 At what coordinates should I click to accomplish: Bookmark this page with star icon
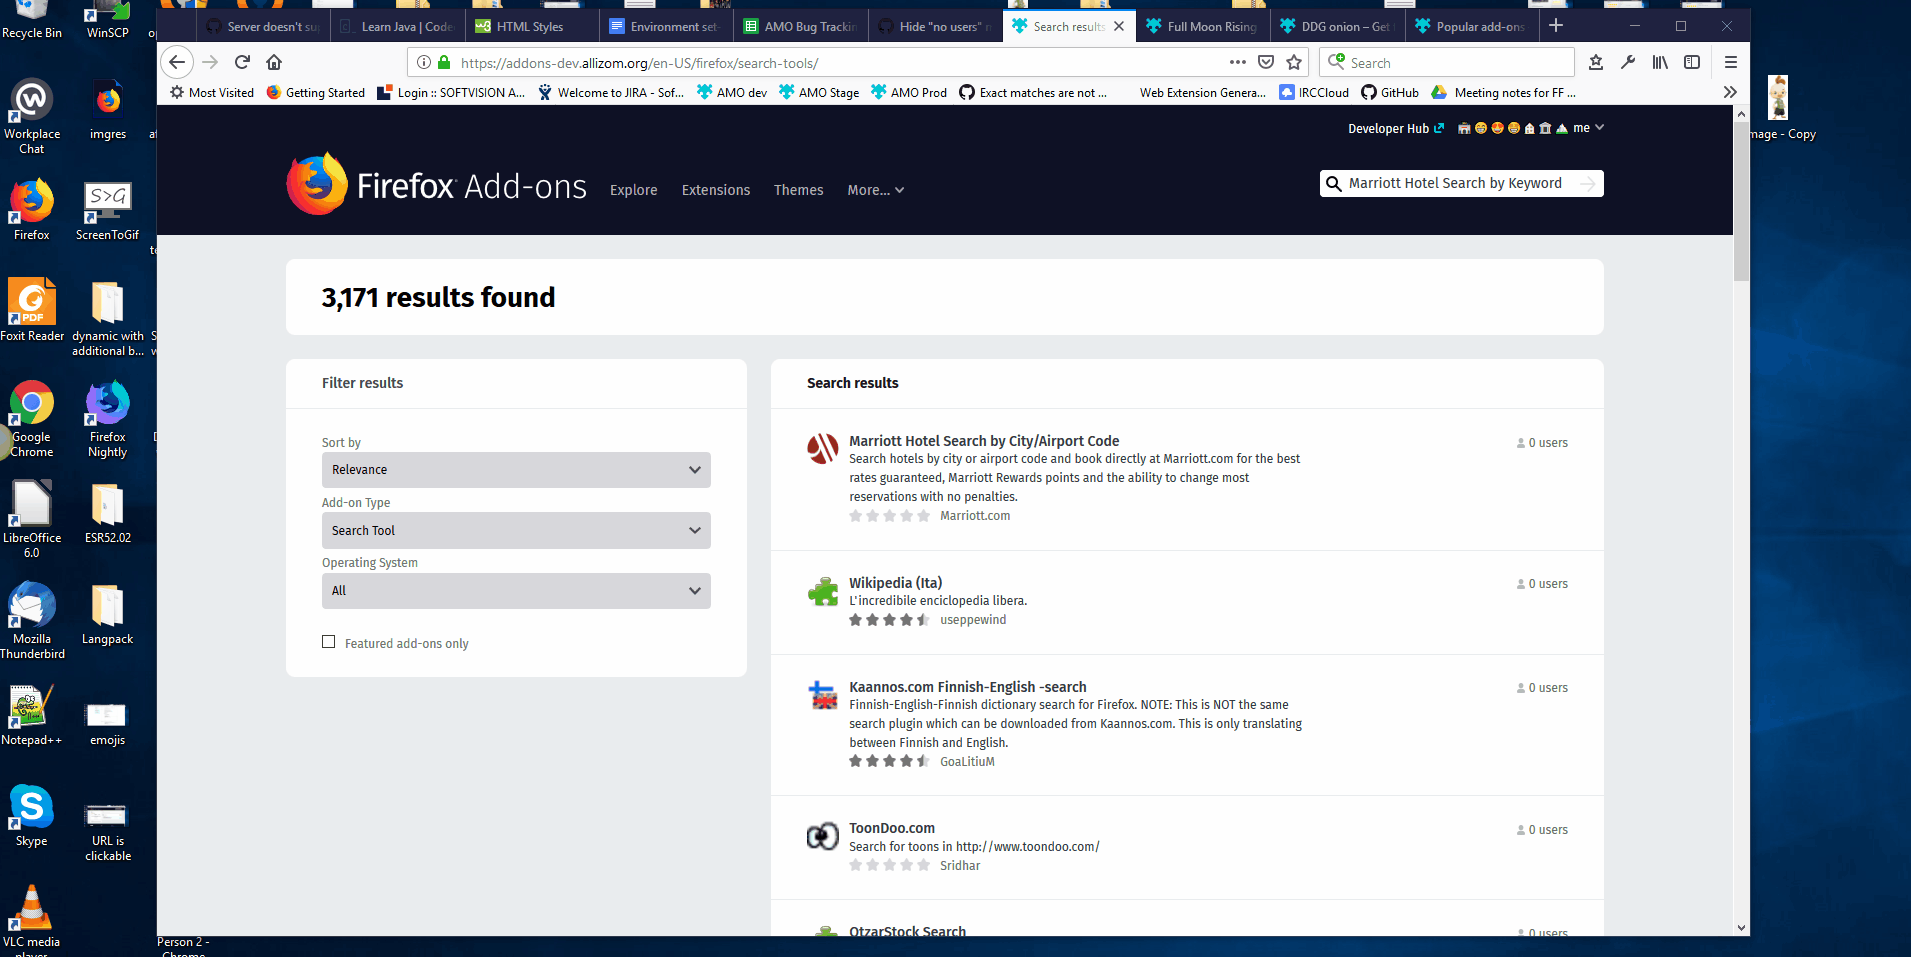(x=1294, y=62)
